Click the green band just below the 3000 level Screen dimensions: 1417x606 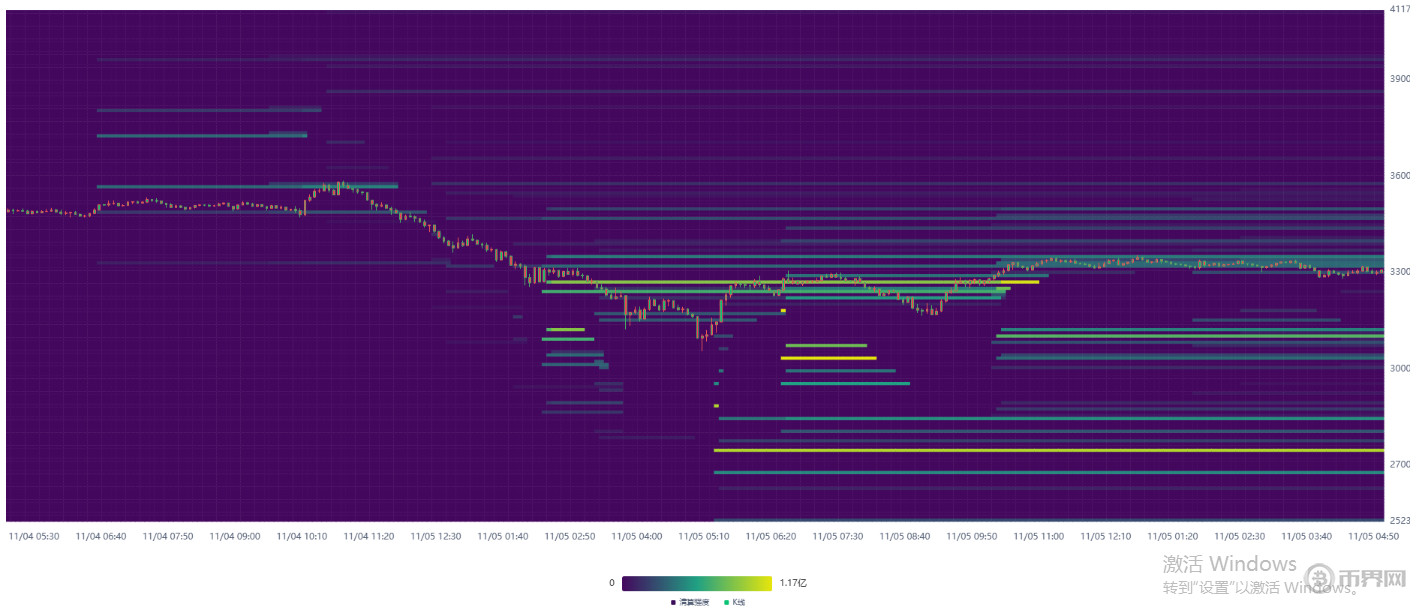pos(845,383)
